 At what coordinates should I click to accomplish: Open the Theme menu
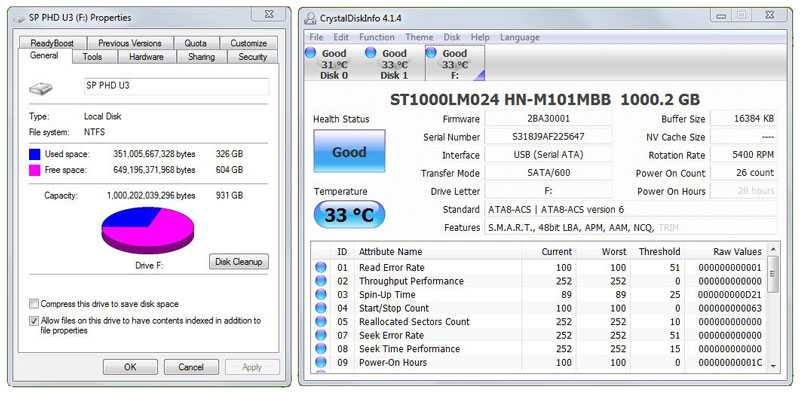pyautogui.click(x=419, y=37)
